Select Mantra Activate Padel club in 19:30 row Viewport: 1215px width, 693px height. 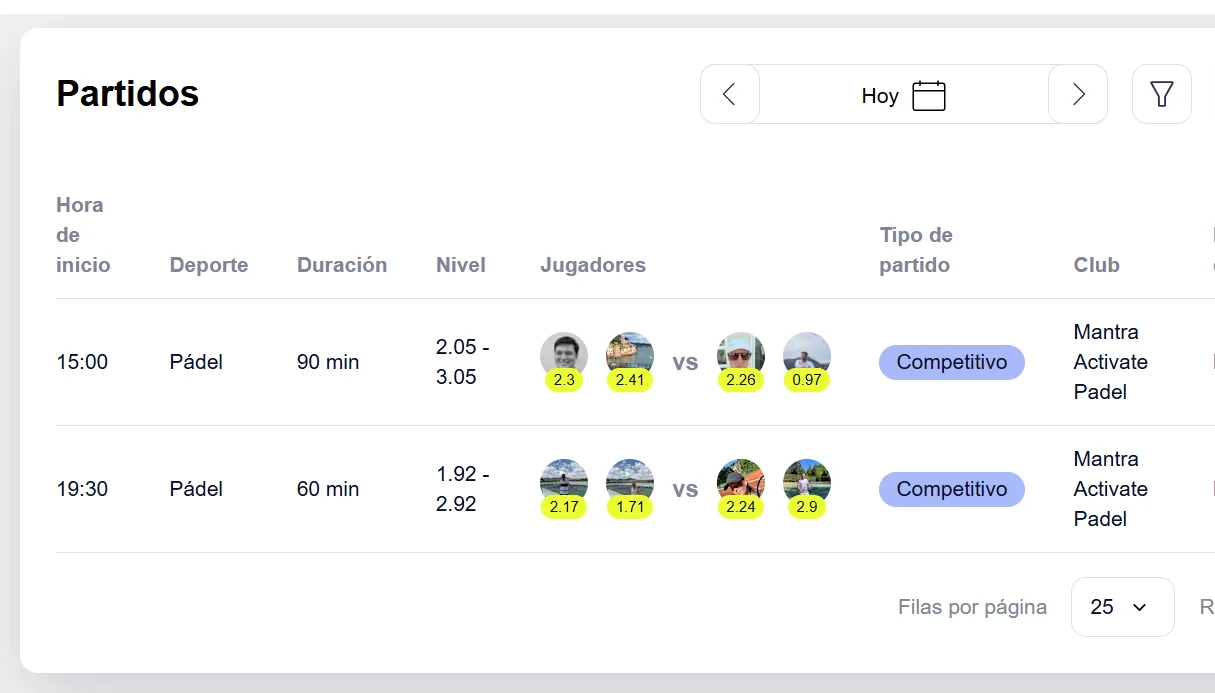tap(1110, 489)
